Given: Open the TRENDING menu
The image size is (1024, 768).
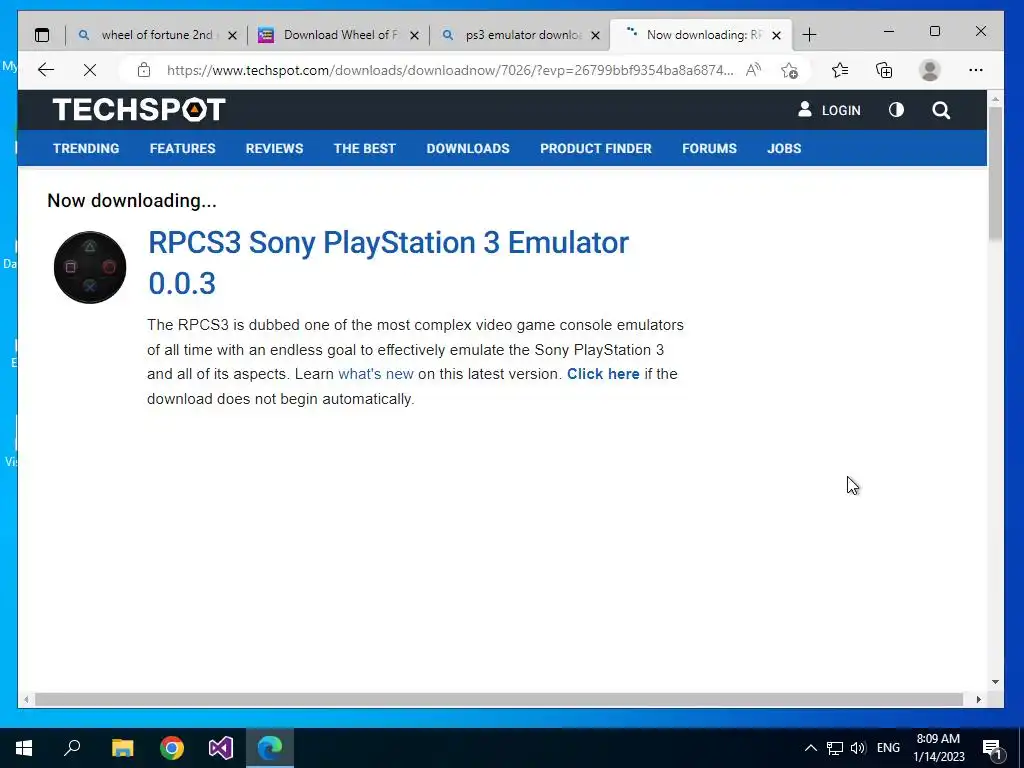Looking at the screenshot, I should (x=86, y=148).
